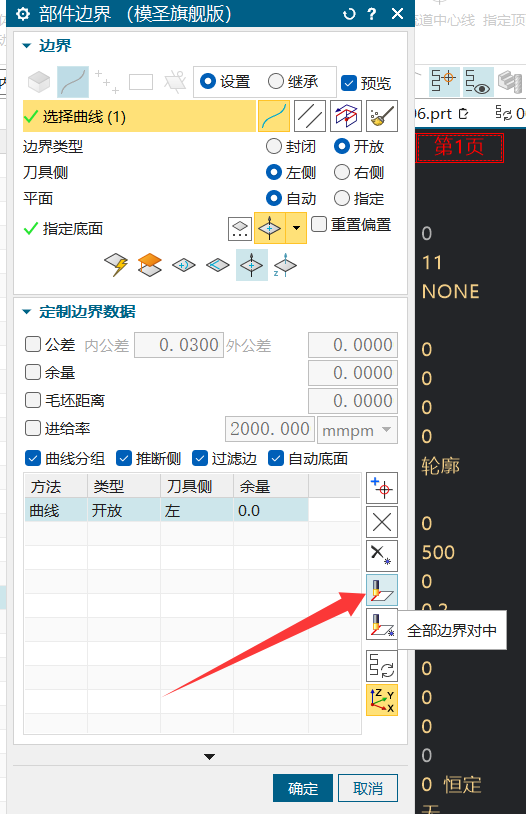
Task: Click the tool-on-boundary centering icon
Action: coord(382,590)
